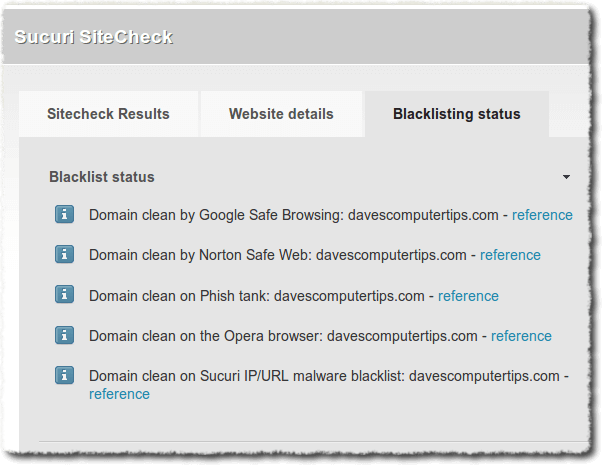Follow the Phish tank reference link
This screenshot has width=603, height=466.
point(468,296)
